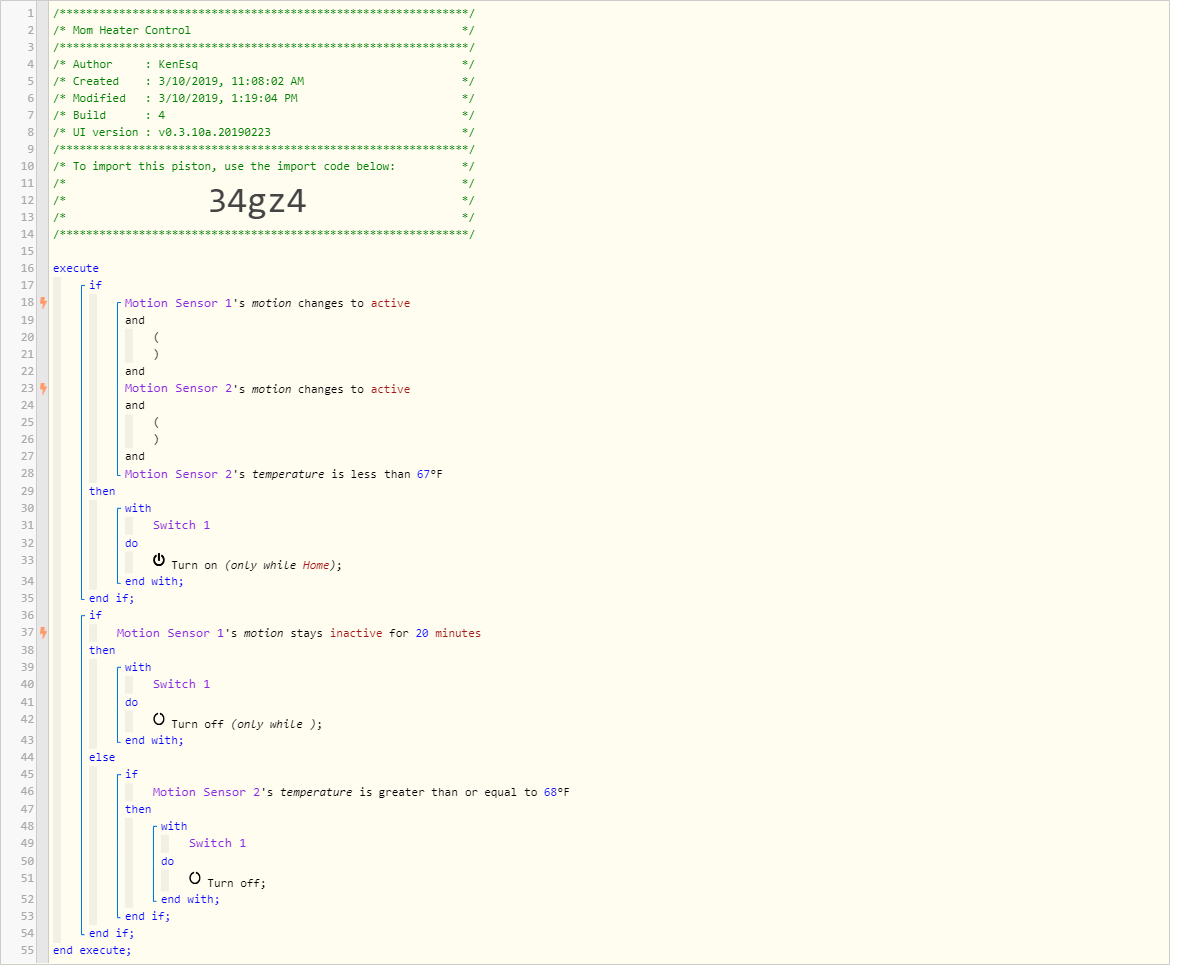Click the opening parenthesis on line 20
Image resolution: width=1178 pixels, height=968 pixels.
(156, 337)
